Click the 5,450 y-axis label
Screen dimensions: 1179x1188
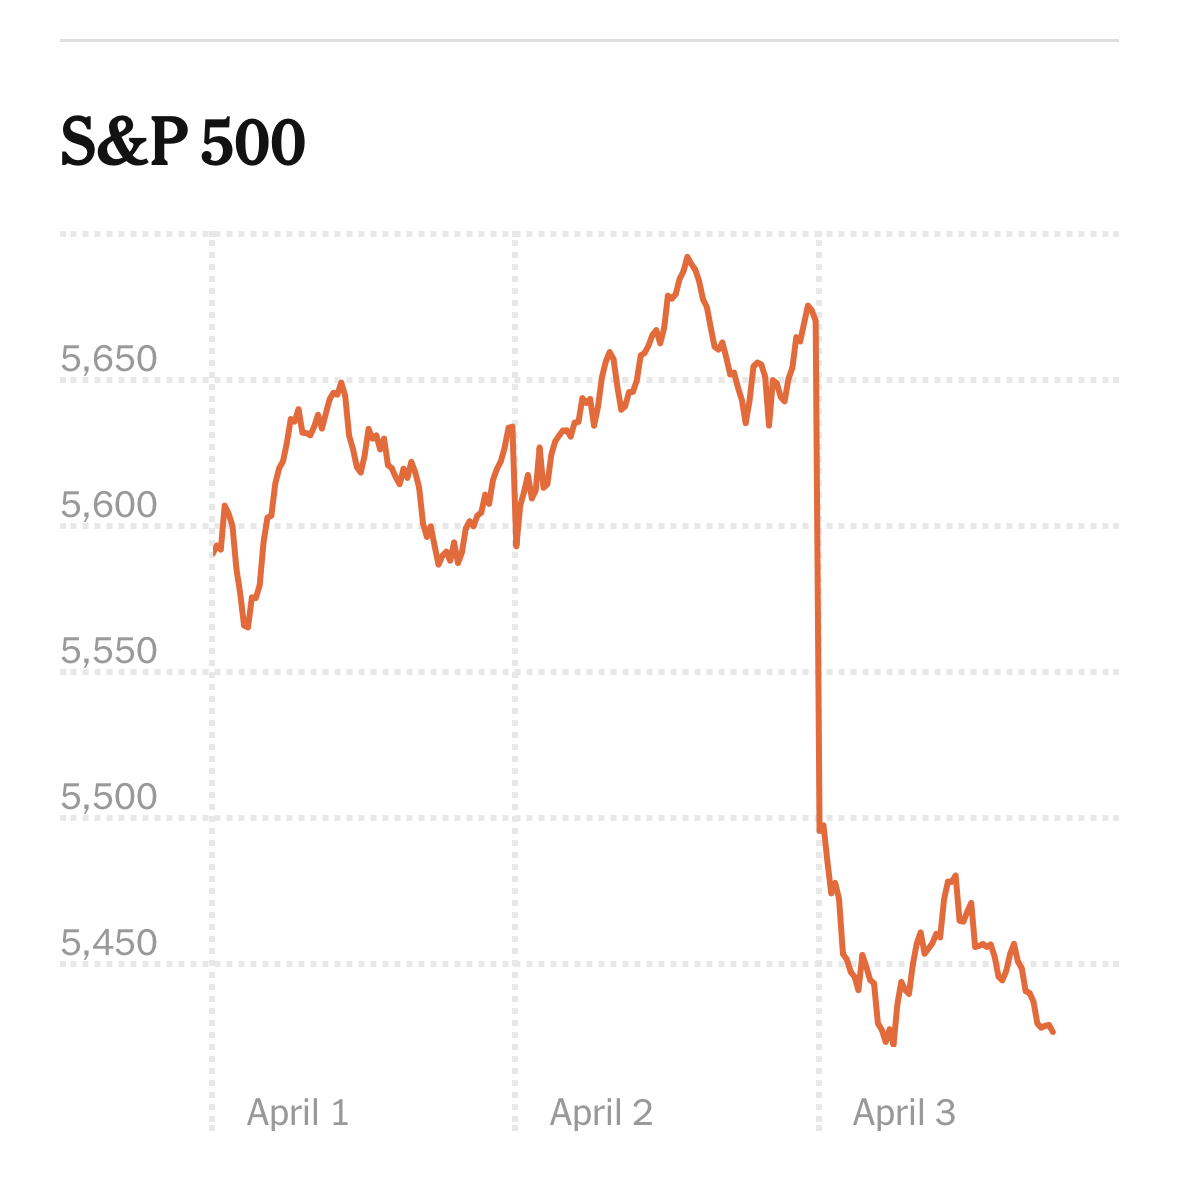109,943
